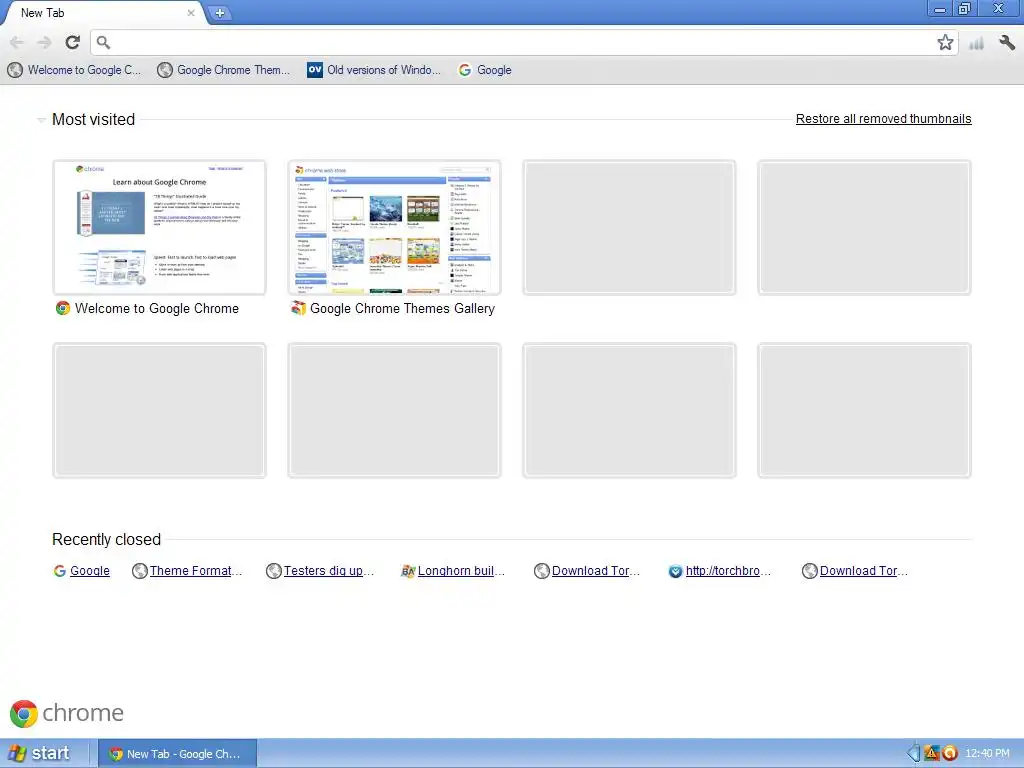Screen dimensions: 1024x768
Task: Reopen 'http://torchbro...' recently closed link
Action: click(728, 571)
